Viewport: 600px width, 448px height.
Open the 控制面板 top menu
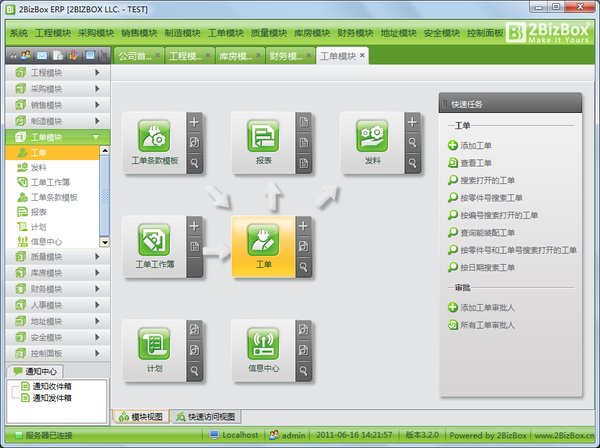click(485, 33)
